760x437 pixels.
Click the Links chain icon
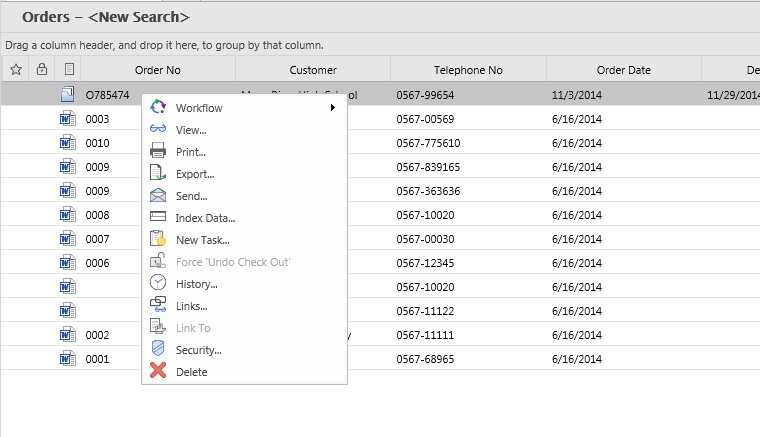coord(158,305)
